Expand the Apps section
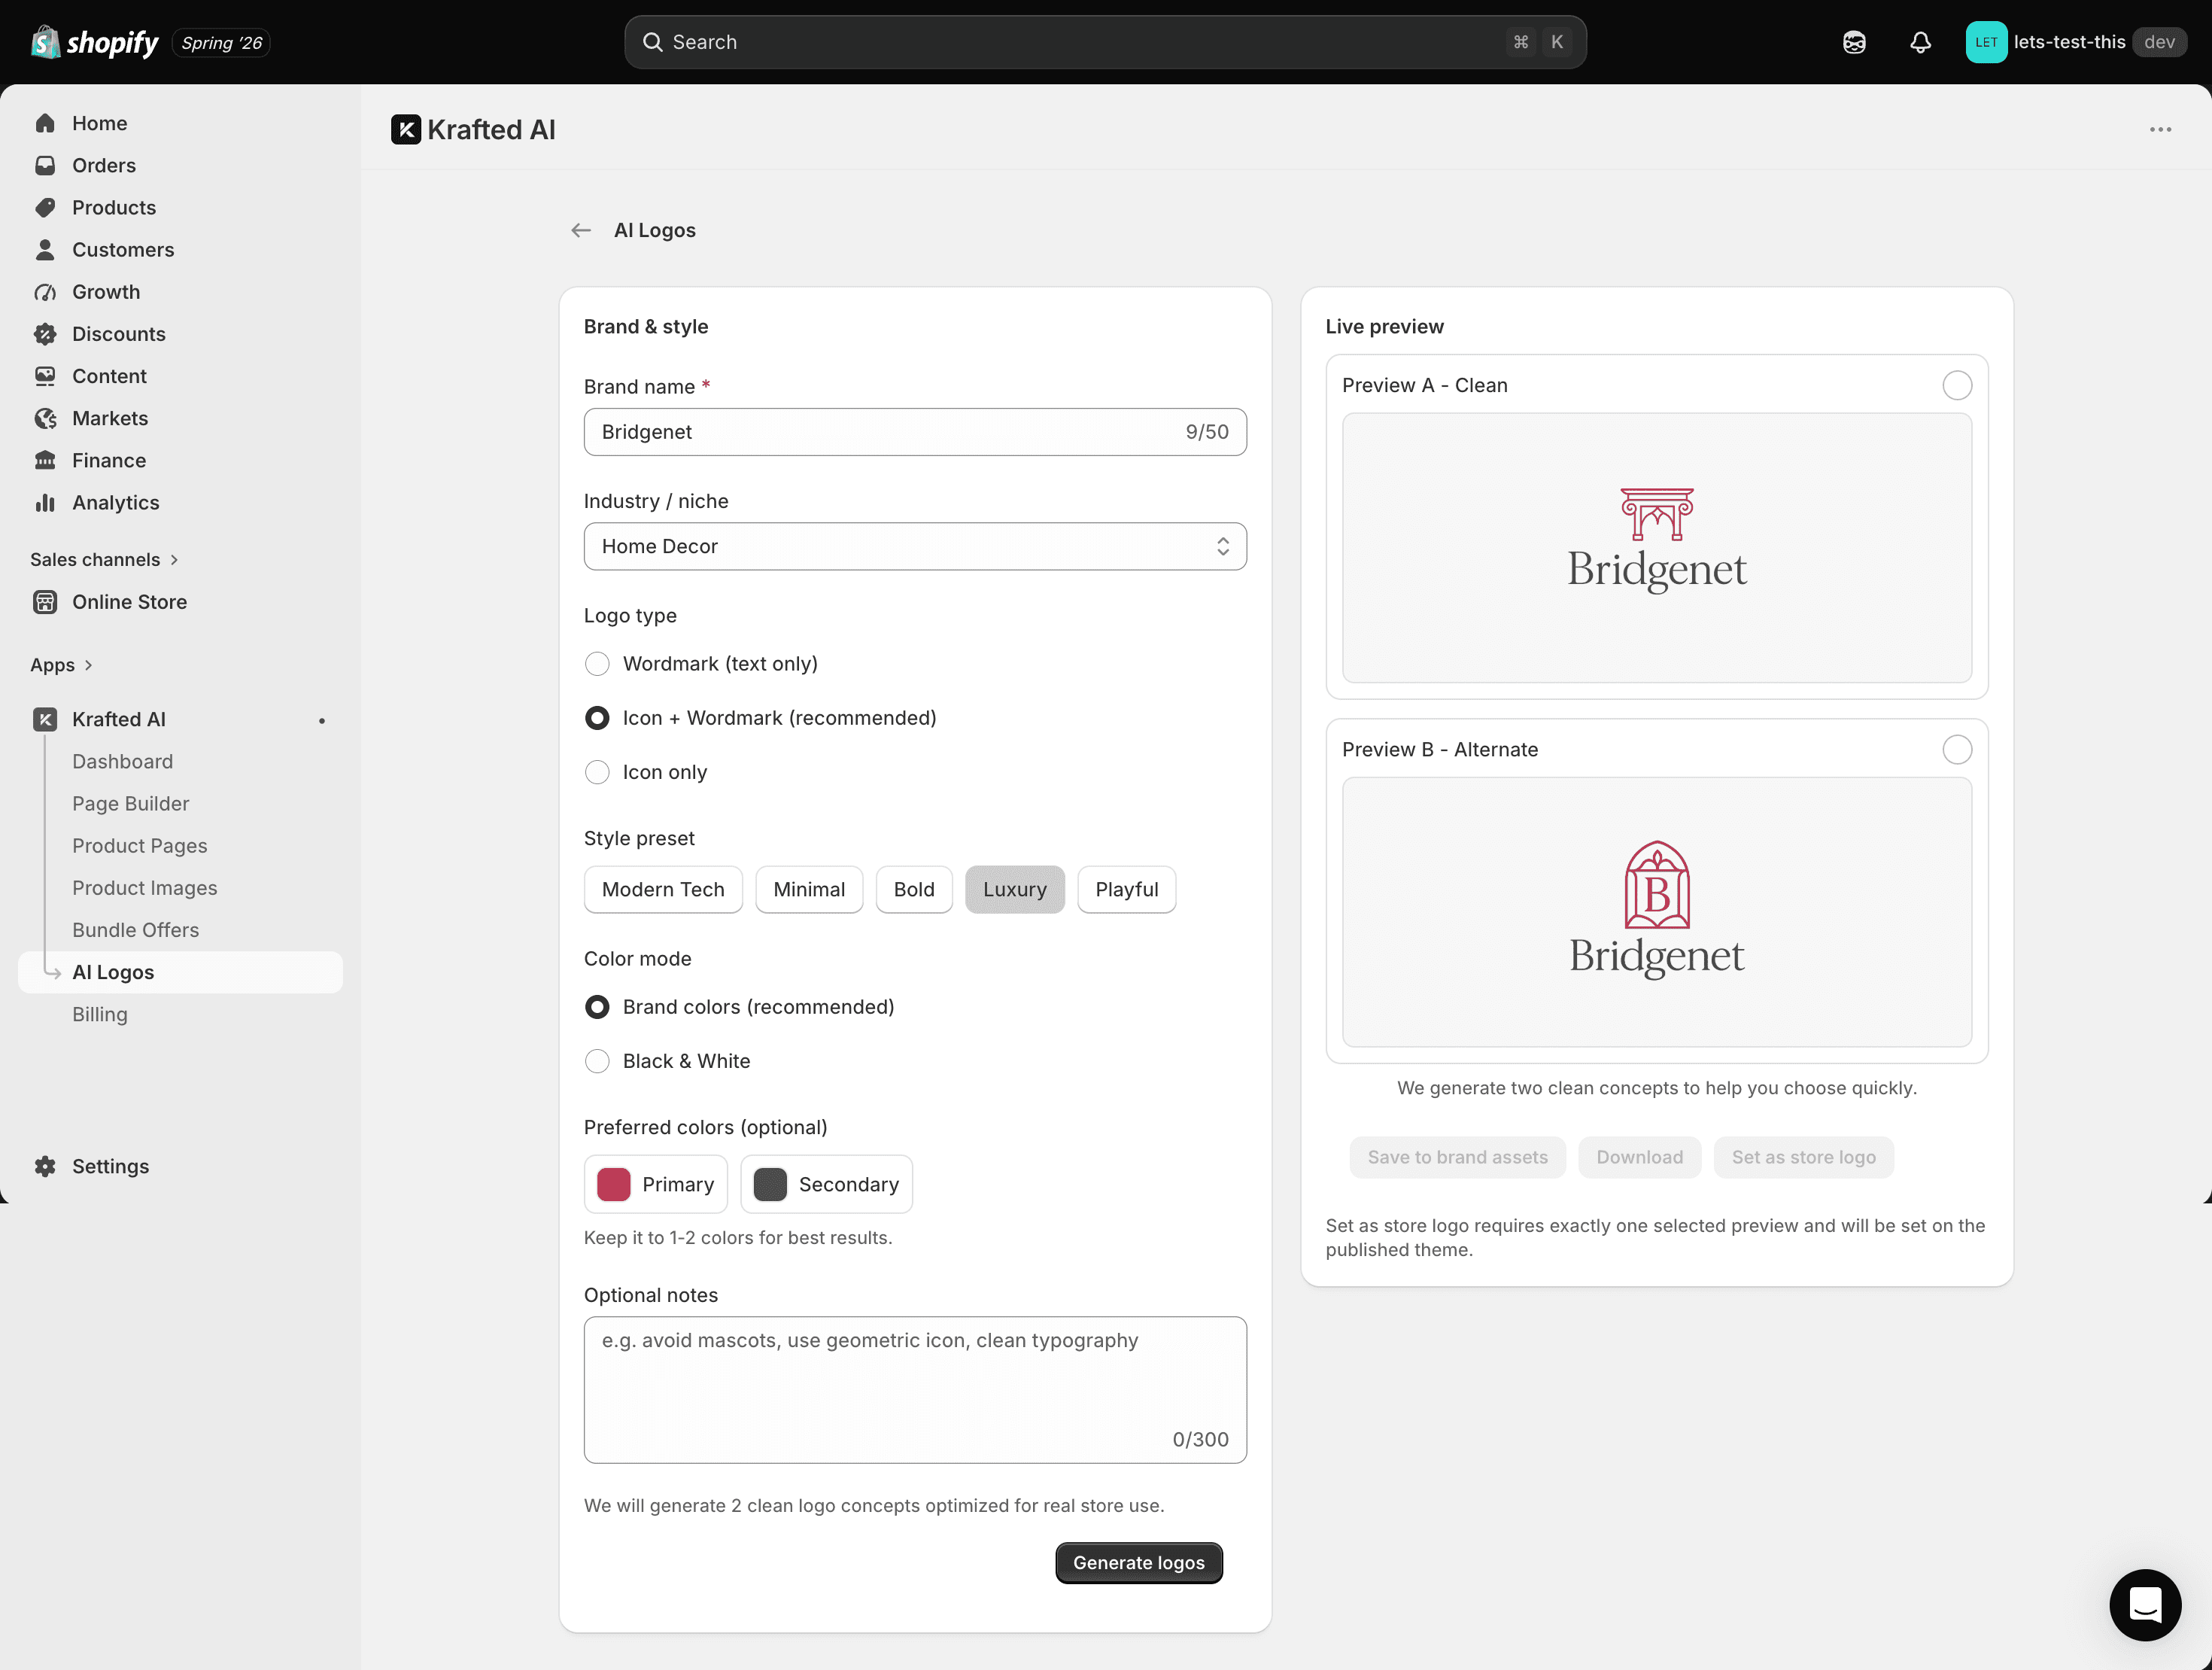This screenshot has width=2212, height=1670. click(x=61, y=665)
